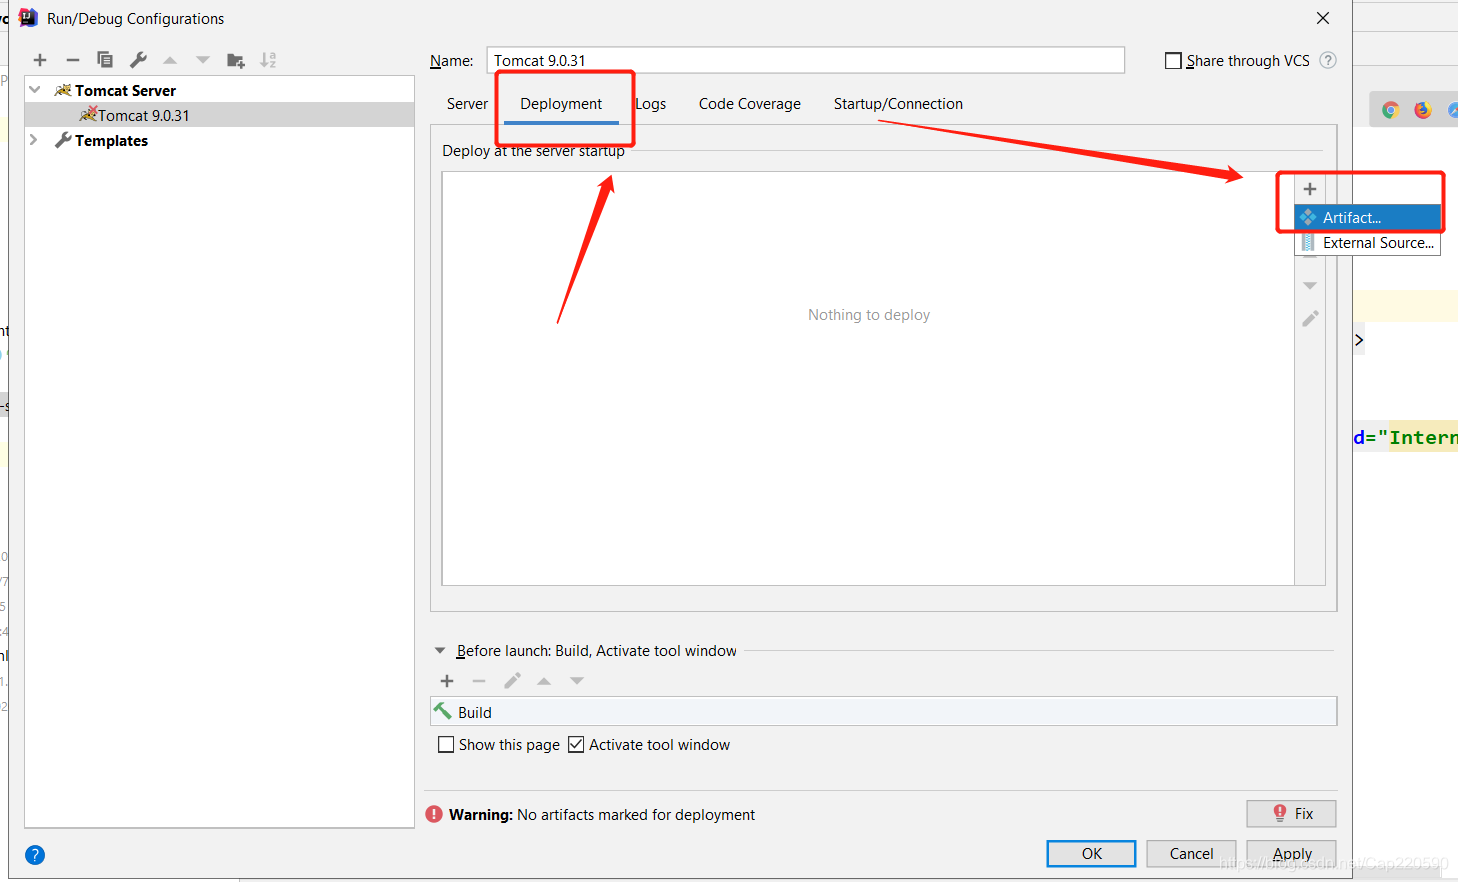The height and width of the screenshot is (882, 1458).
Task: Remove configuration with minus icon
Action: click(73, 60)
